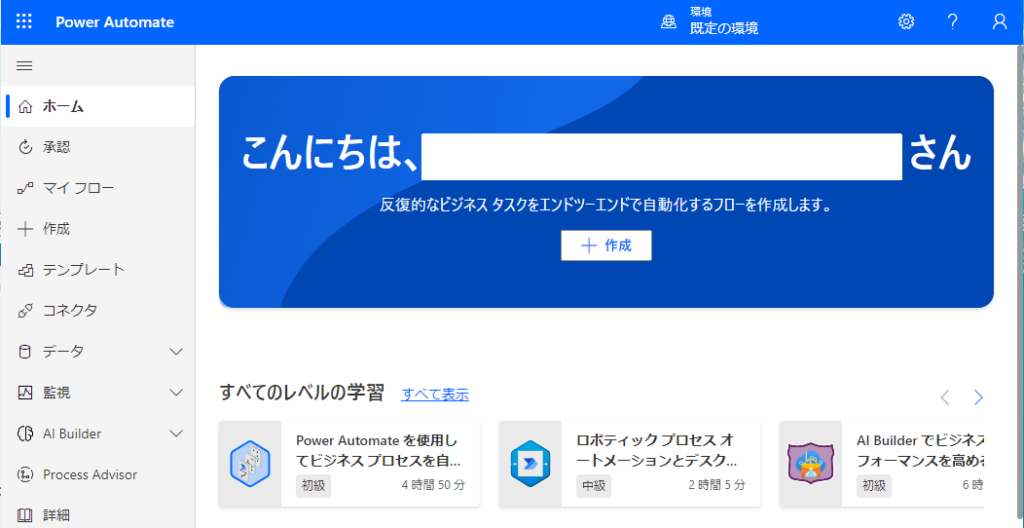1024x528 pixels.
Task: Open 承認 in the sidebar
Action: tap(98, 148)
